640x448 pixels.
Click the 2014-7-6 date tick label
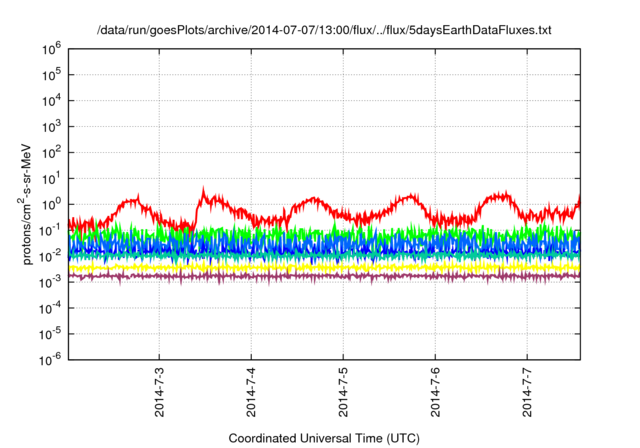coord(435,392)
